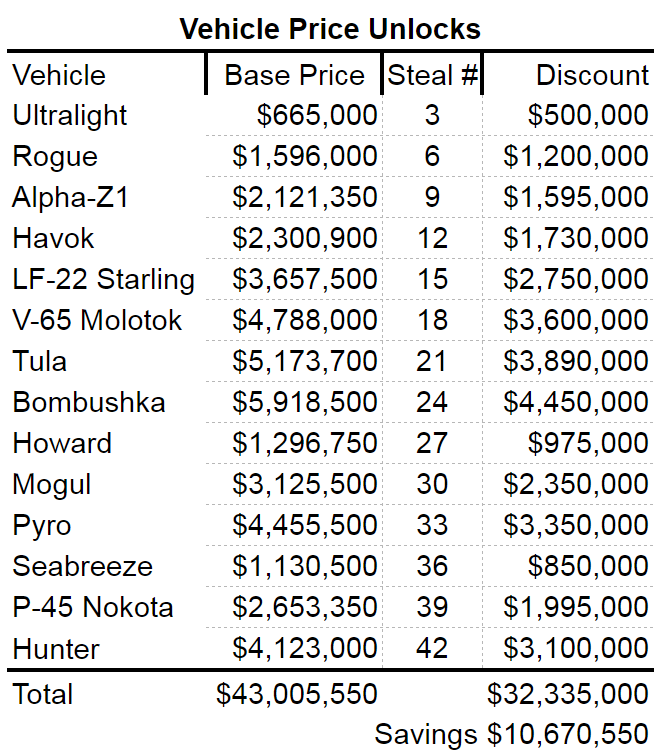The image size is (658, 753).
Task: Click Mogul's base price $3,125,500
Action: click(305, 484)
